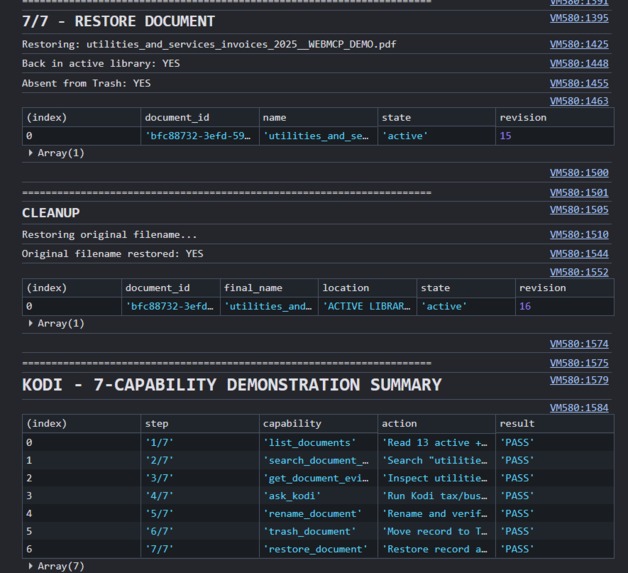Select 'ACTIVE LIBRAR…' location cell
This screenshot has height=573, width=628.
point(366,307)
